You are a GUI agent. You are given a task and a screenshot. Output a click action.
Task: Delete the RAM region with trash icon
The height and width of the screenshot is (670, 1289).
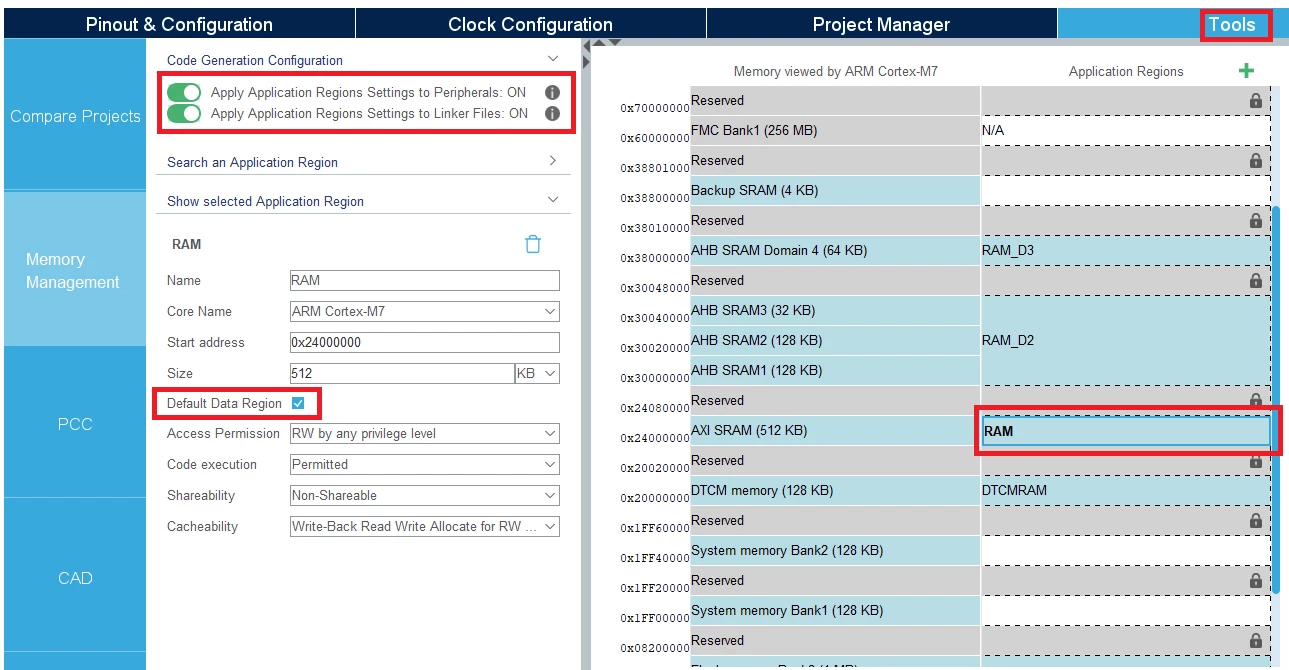(x=533, y=244)
